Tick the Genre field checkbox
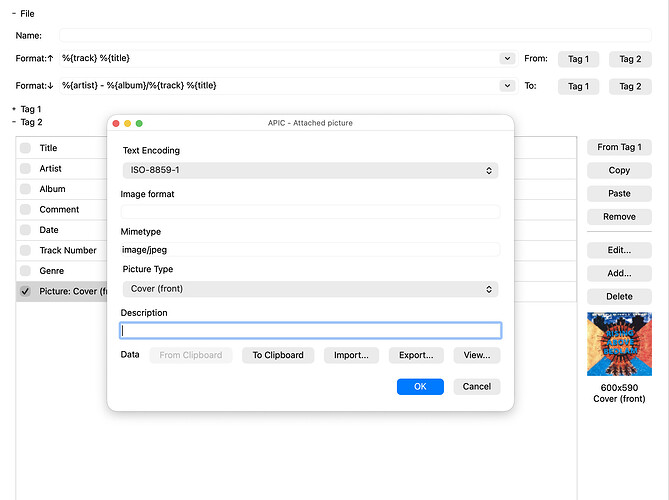 coord(25,271)
